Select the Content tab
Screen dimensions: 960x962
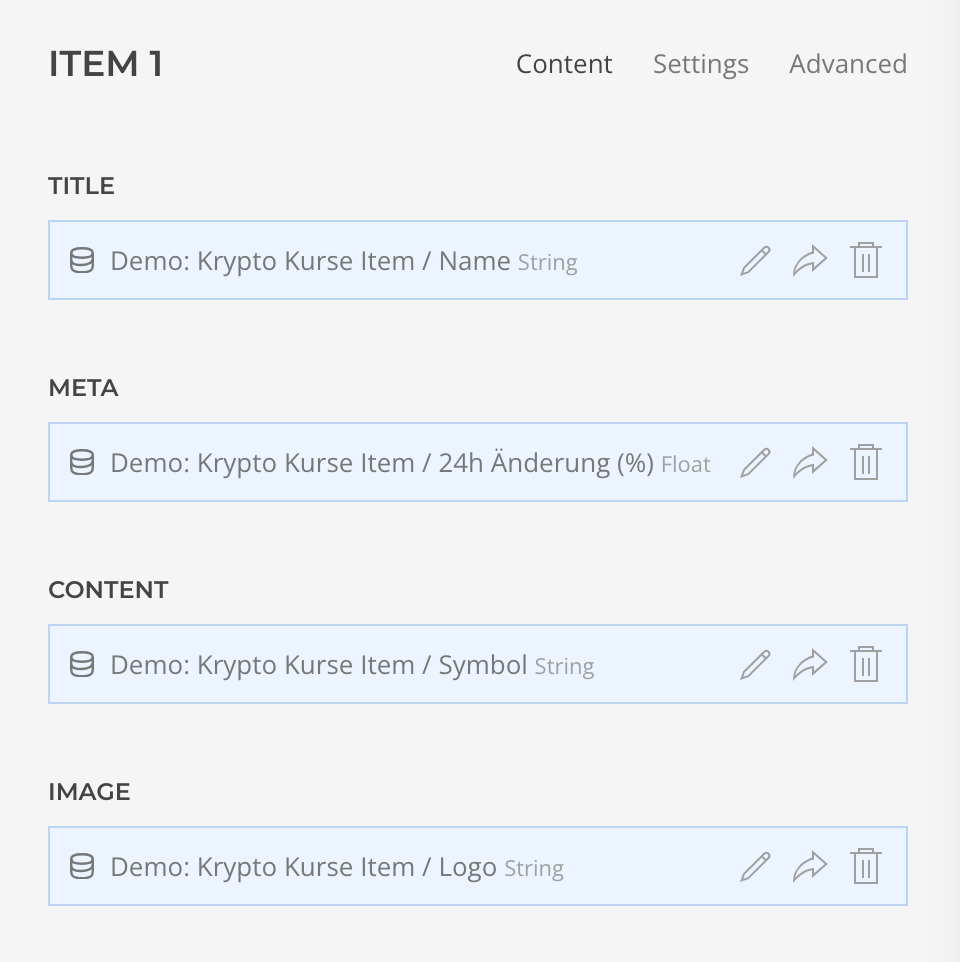(564, 63)
